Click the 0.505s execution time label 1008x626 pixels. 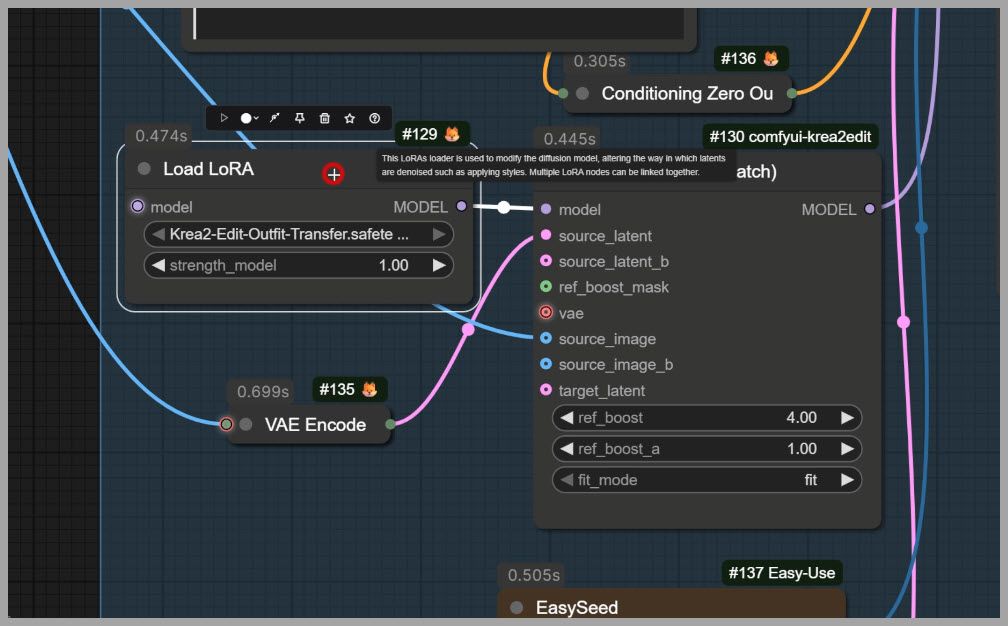coord(534,575)
